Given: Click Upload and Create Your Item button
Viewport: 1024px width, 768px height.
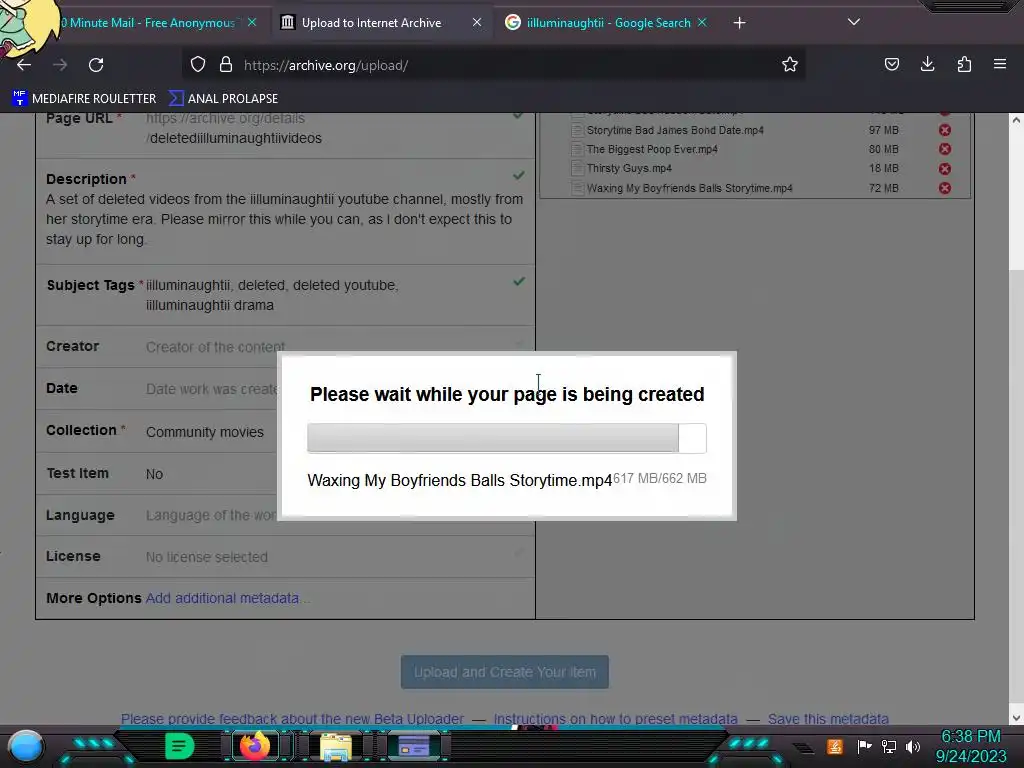Looking at the screenshot, I should pos(505,672).
